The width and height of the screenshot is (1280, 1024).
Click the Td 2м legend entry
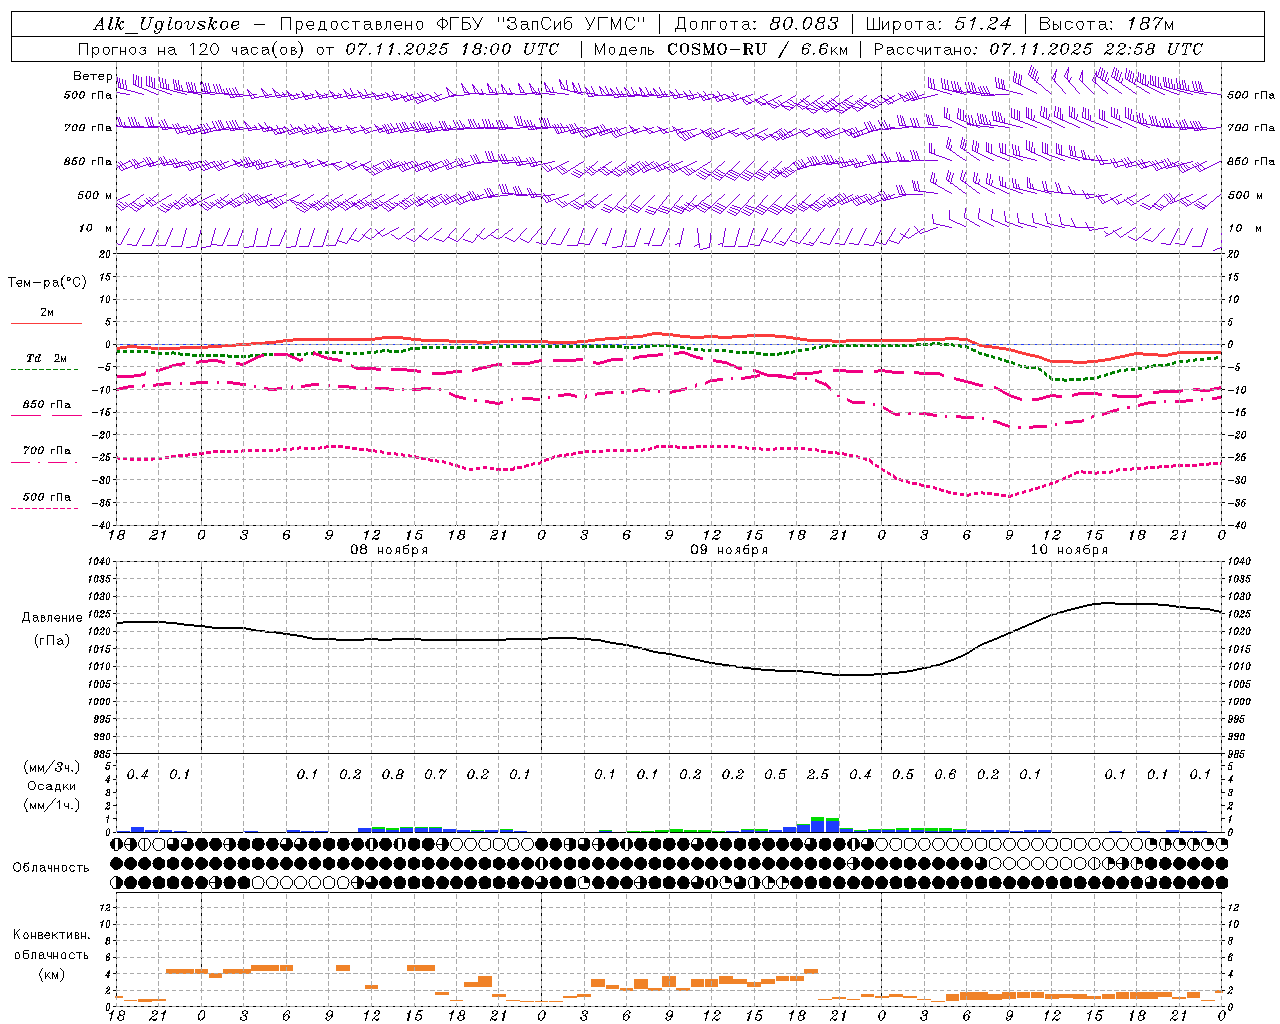(47, 358)
